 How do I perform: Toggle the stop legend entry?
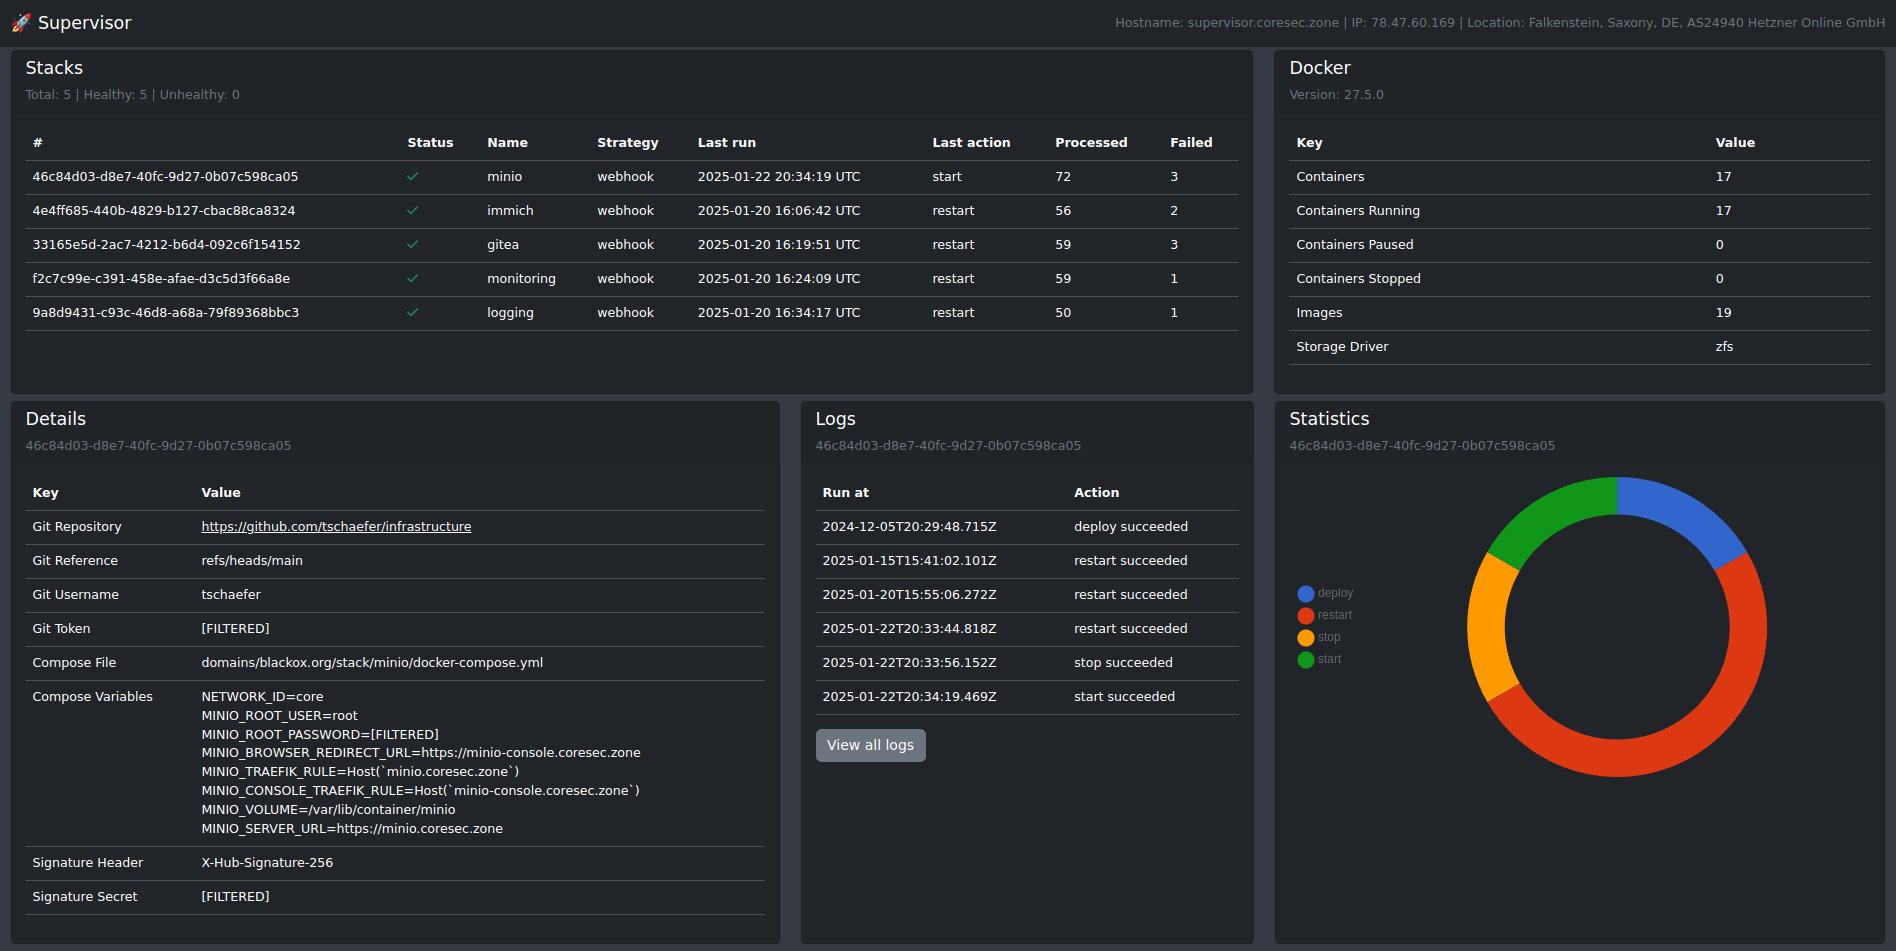coord(1319,637)
